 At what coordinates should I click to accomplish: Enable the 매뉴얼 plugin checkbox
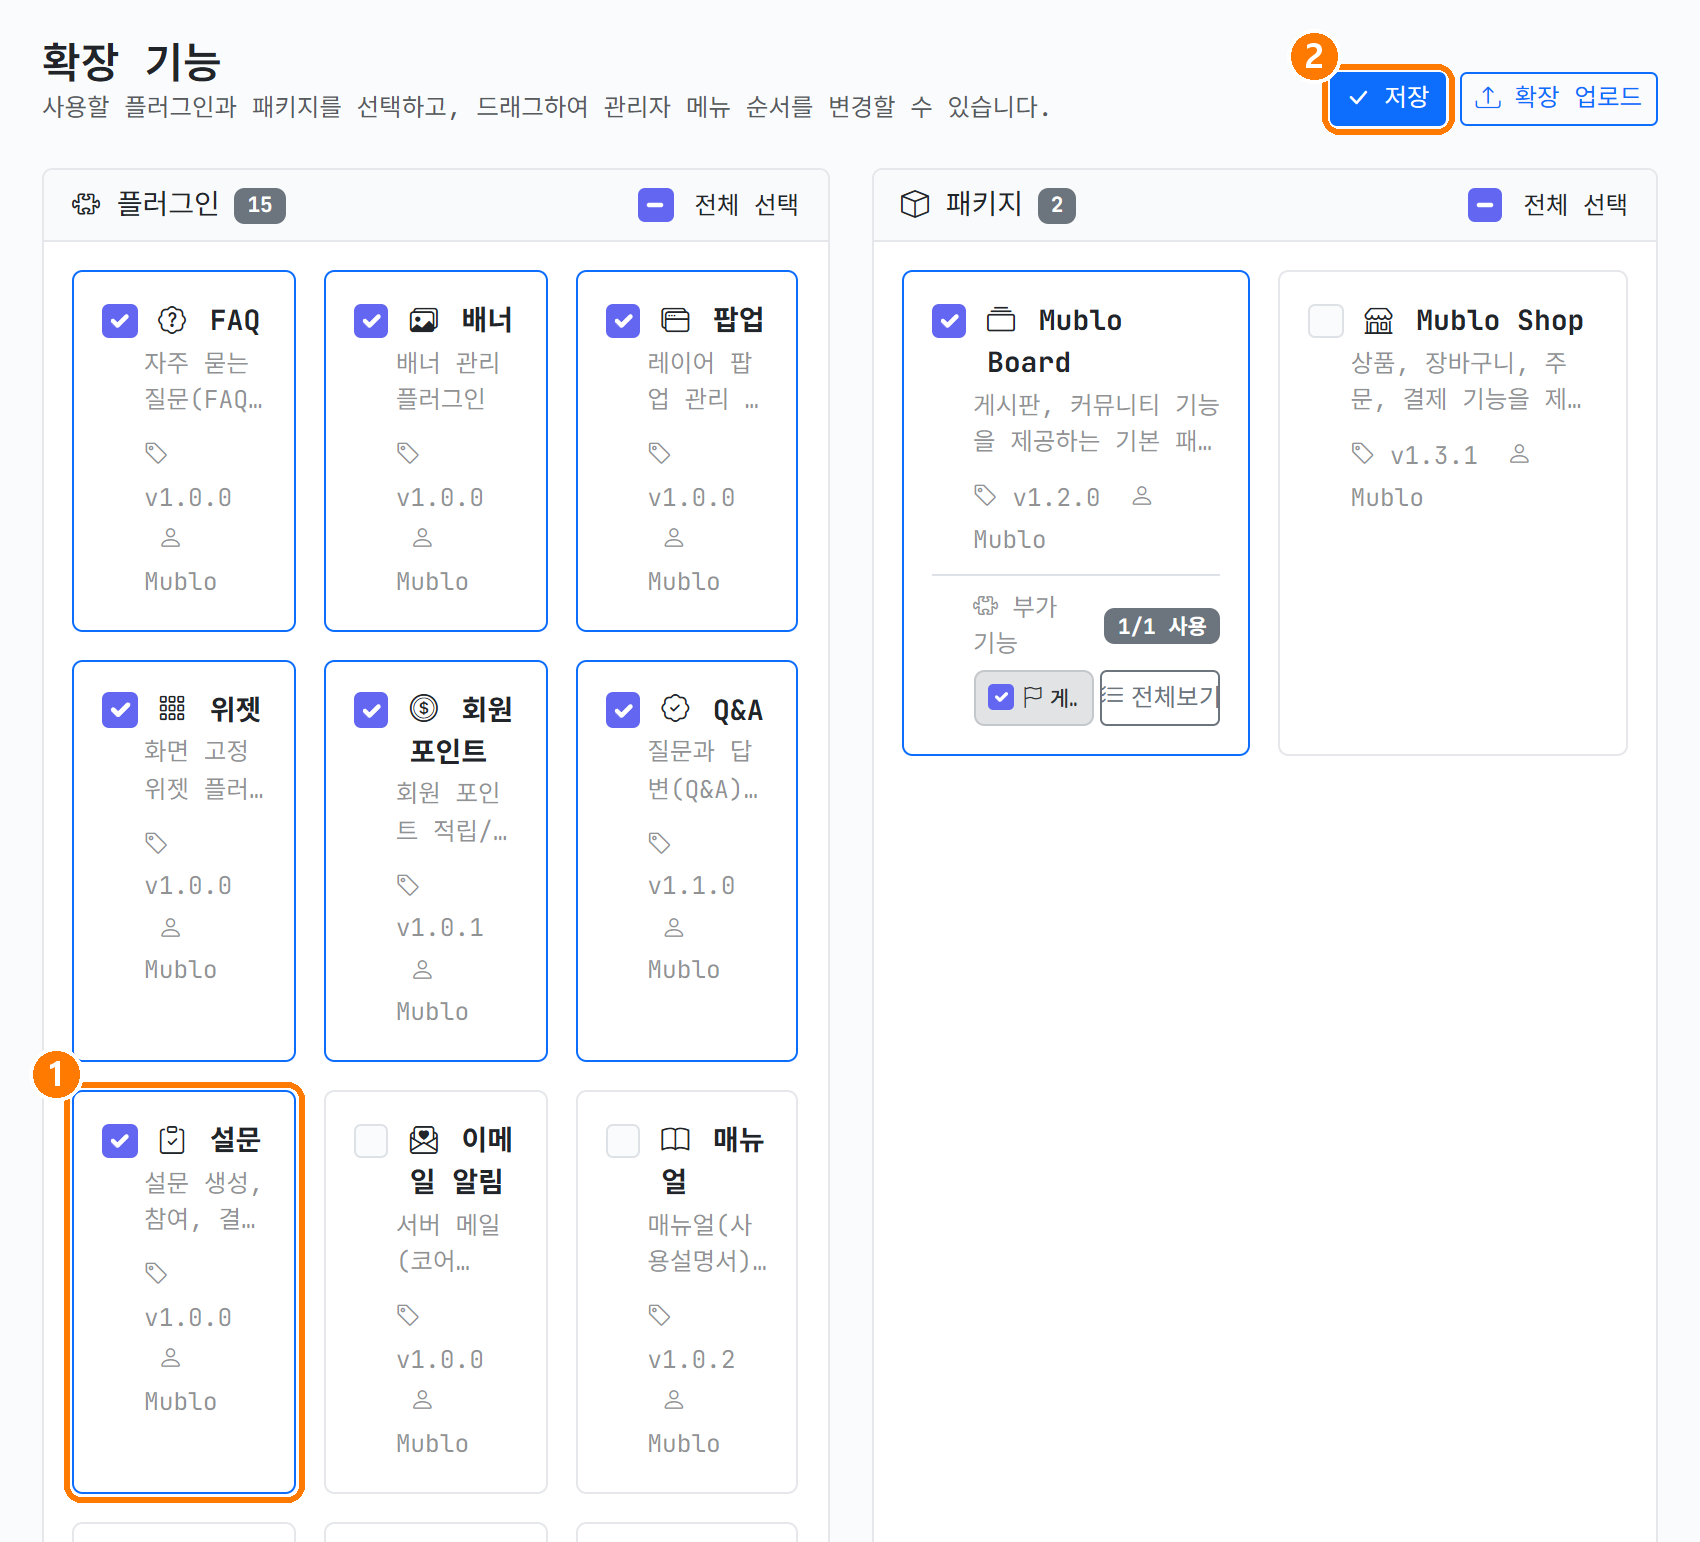pos(623,1140)
